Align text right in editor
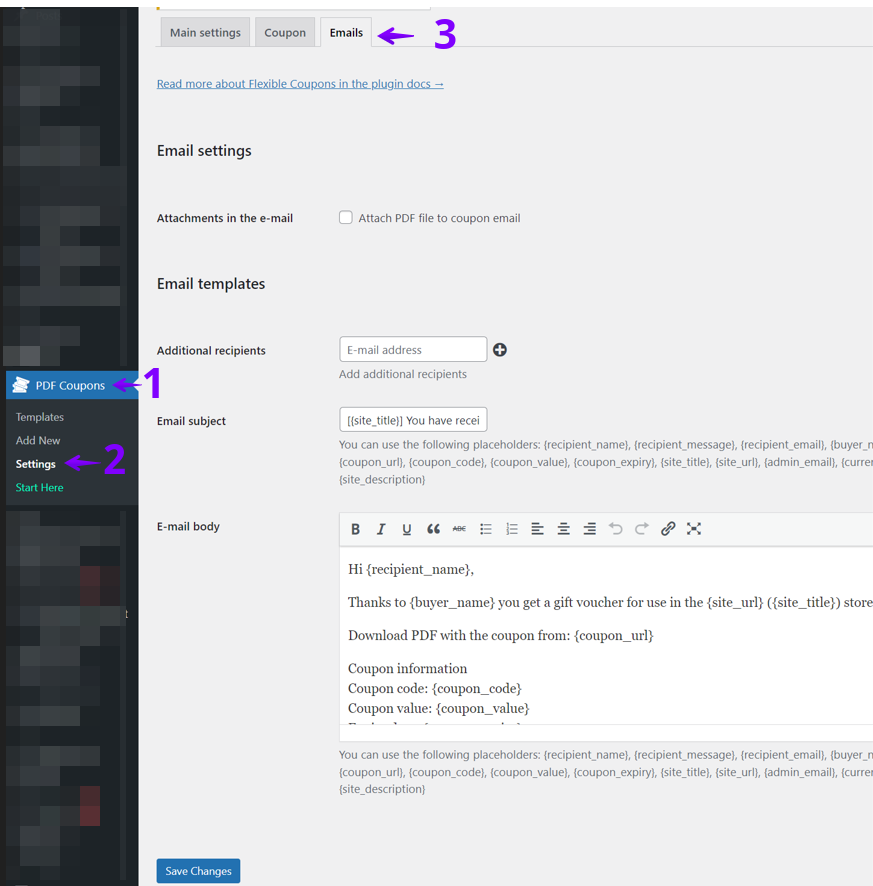The height and width of the screenshot is (886, 873). click(x=590, y=529)
